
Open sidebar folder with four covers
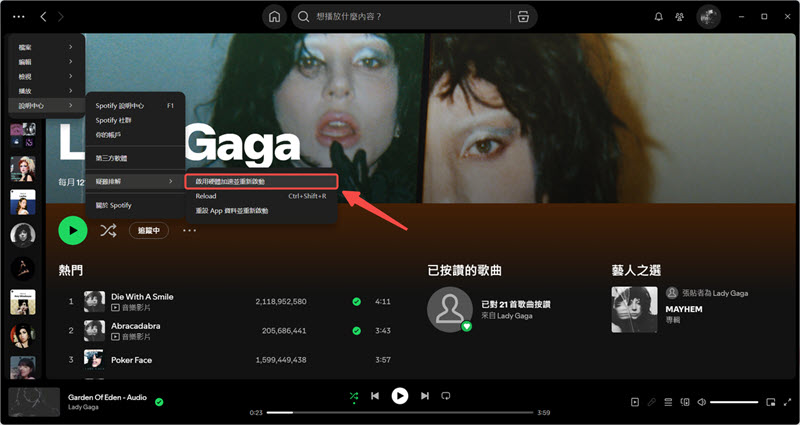point(23,135)
